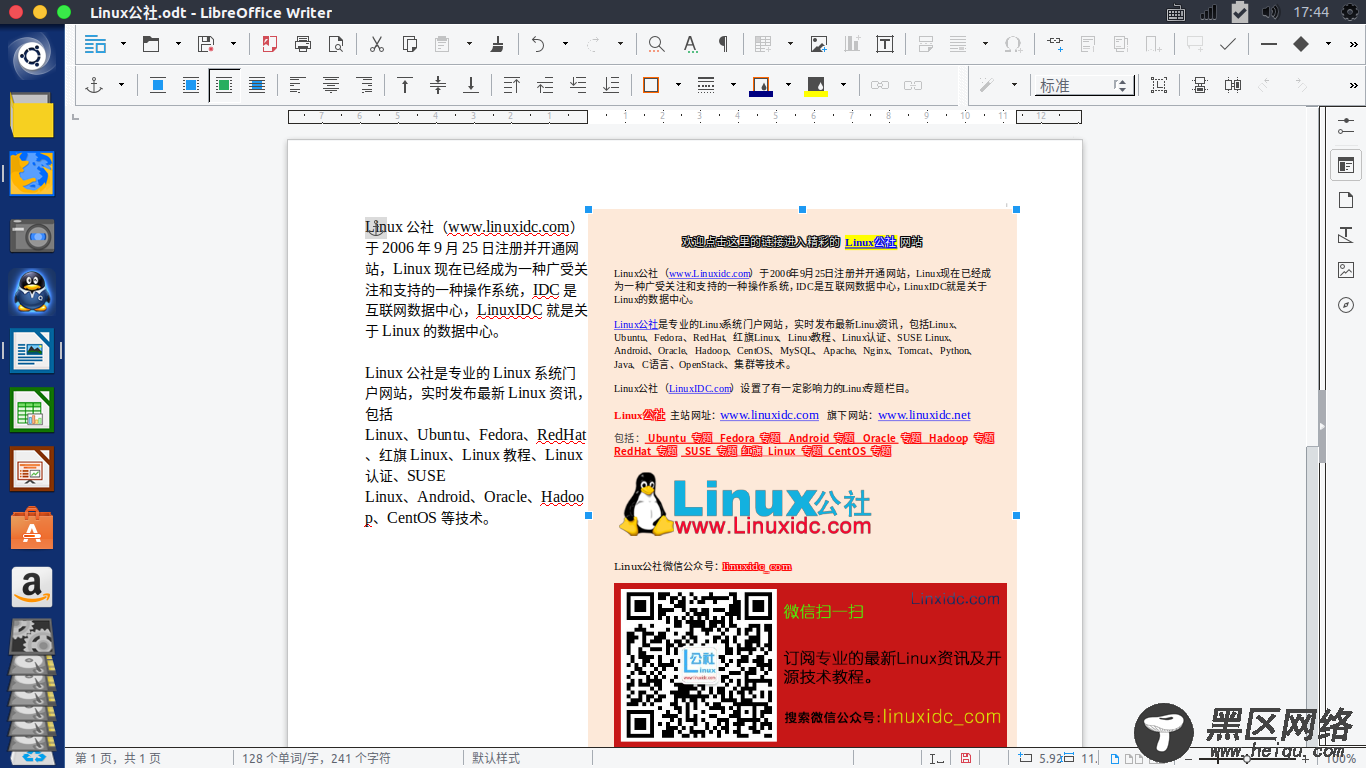Toggle the Track Changes checkmark icon
The image size is (1366, 768).
(1228, 44)
